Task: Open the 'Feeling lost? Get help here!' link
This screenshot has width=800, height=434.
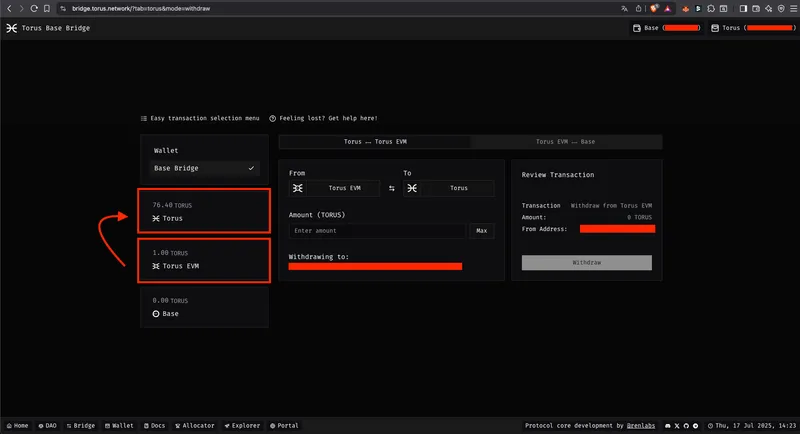Action: [323, 118]
